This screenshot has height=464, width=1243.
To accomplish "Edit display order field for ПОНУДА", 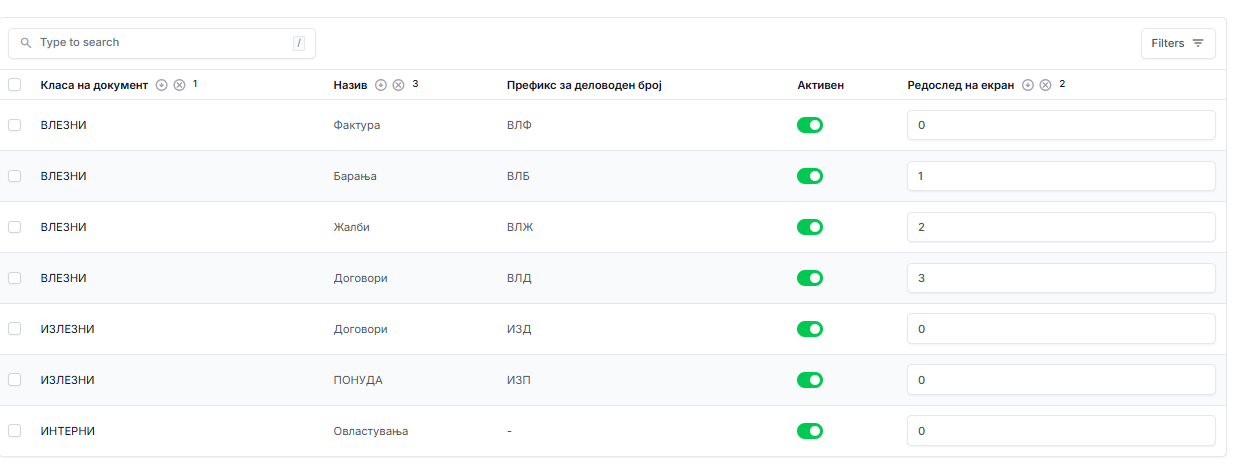I will pyautogui.click(x=1061, y=380).
